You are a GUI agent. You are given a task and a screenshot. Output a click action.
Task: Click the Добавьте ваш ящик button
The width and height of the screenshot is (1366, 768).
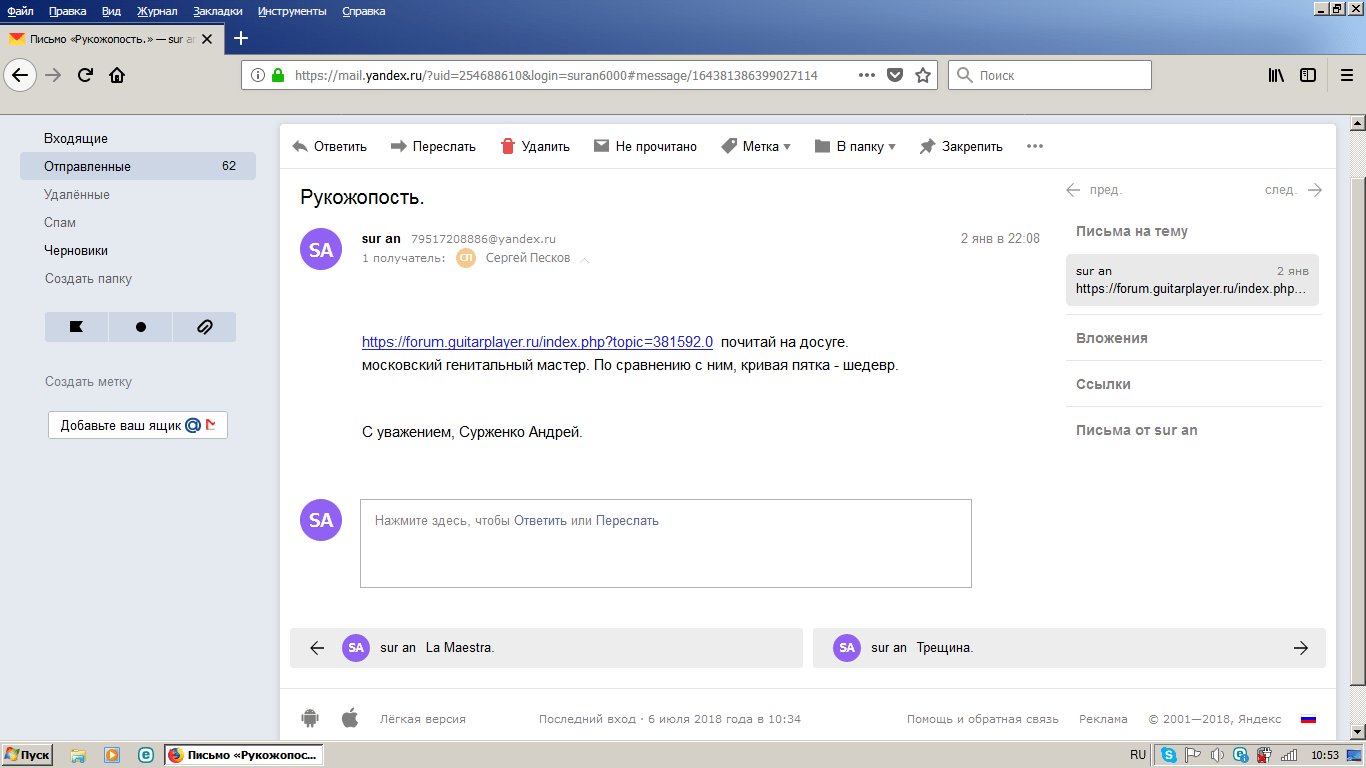[138, 425]
